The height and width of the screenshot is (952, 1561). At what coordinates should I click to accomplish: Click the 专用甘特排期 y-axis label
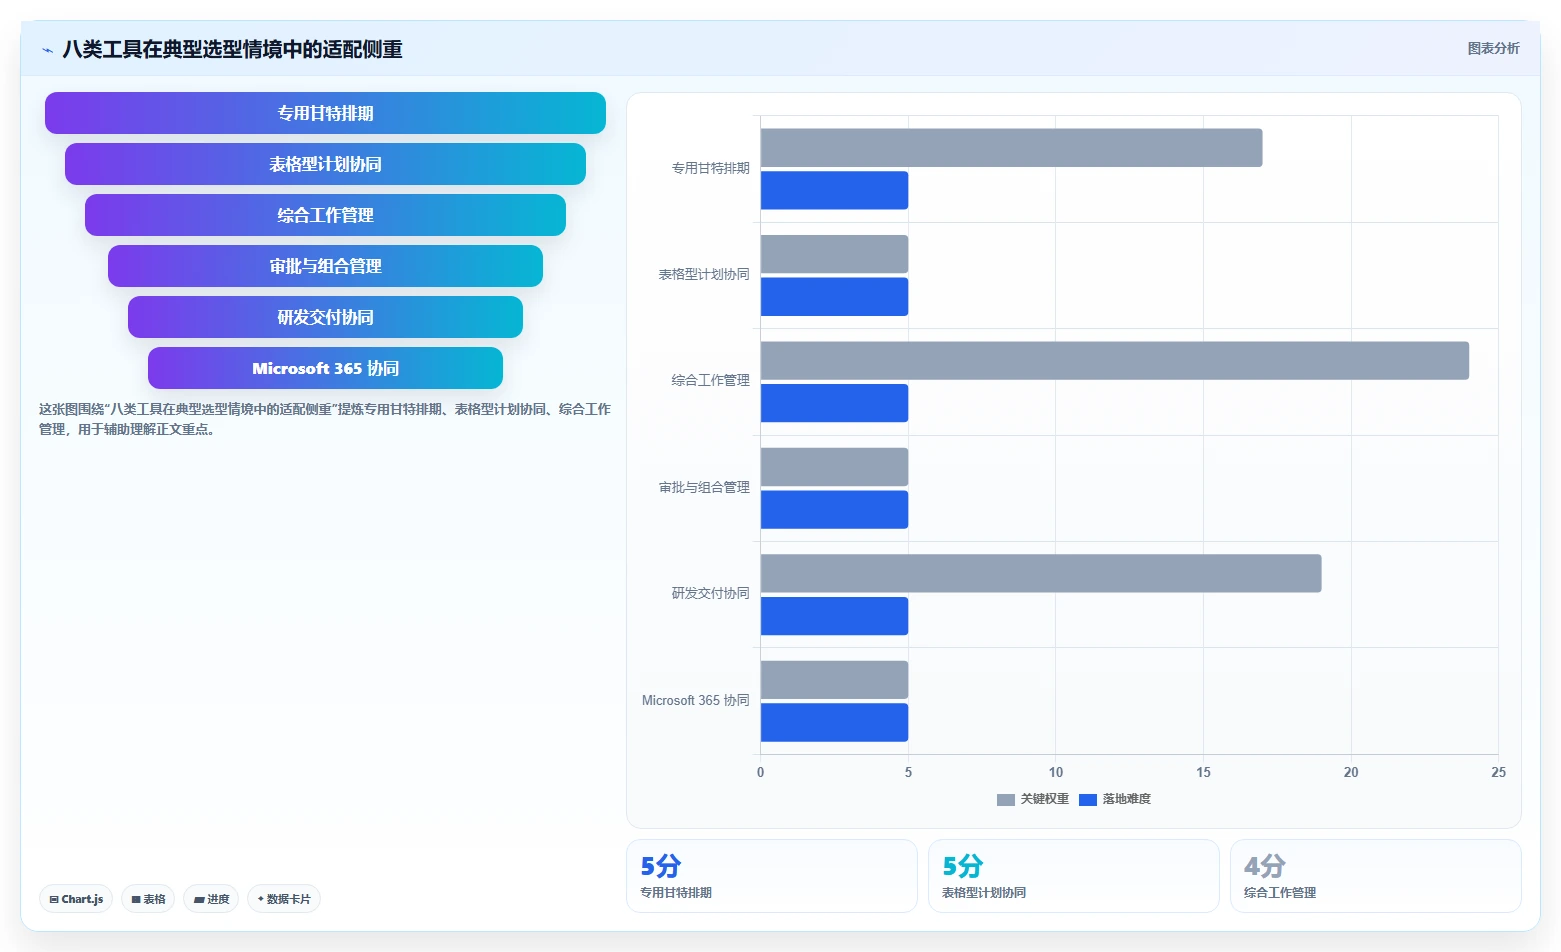tap(710, 168)
